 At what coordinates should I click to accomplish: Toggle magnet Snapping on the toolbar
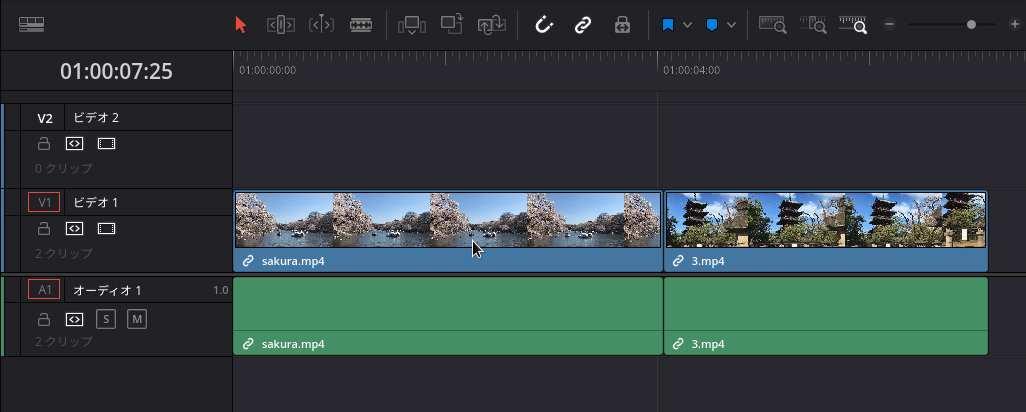pyautogui.click(x=544, y=25)
